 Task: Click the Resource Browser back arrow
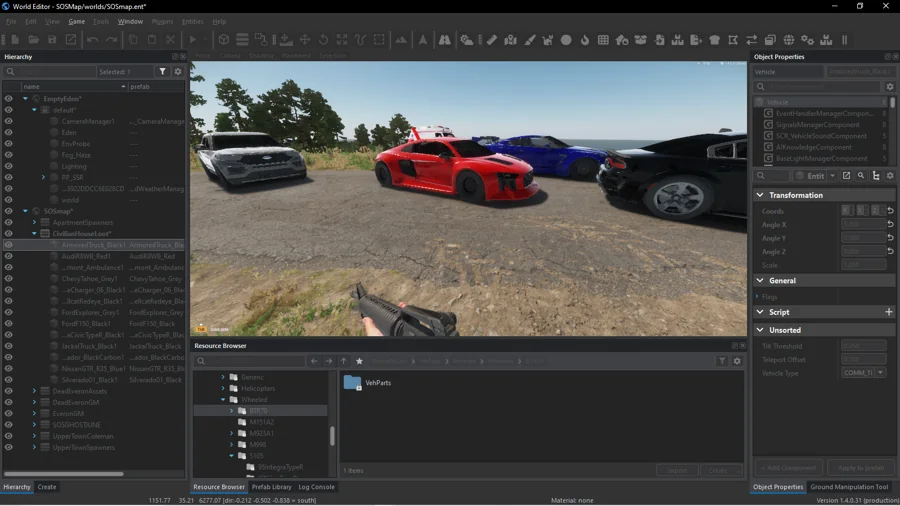314,361
